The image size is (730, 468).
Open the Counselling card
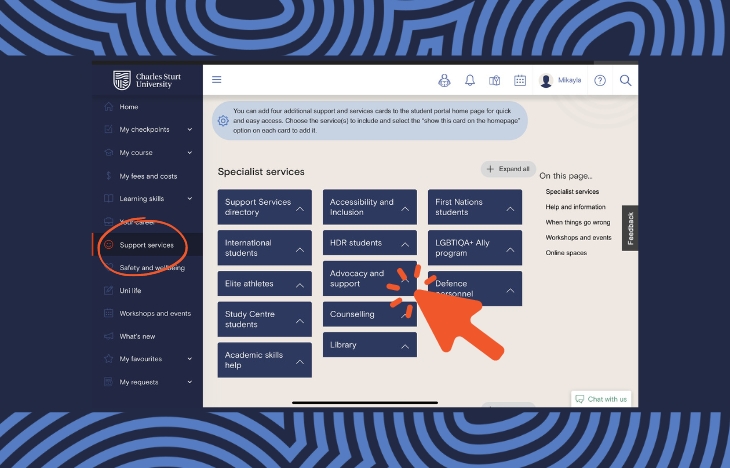click(370, 314)
